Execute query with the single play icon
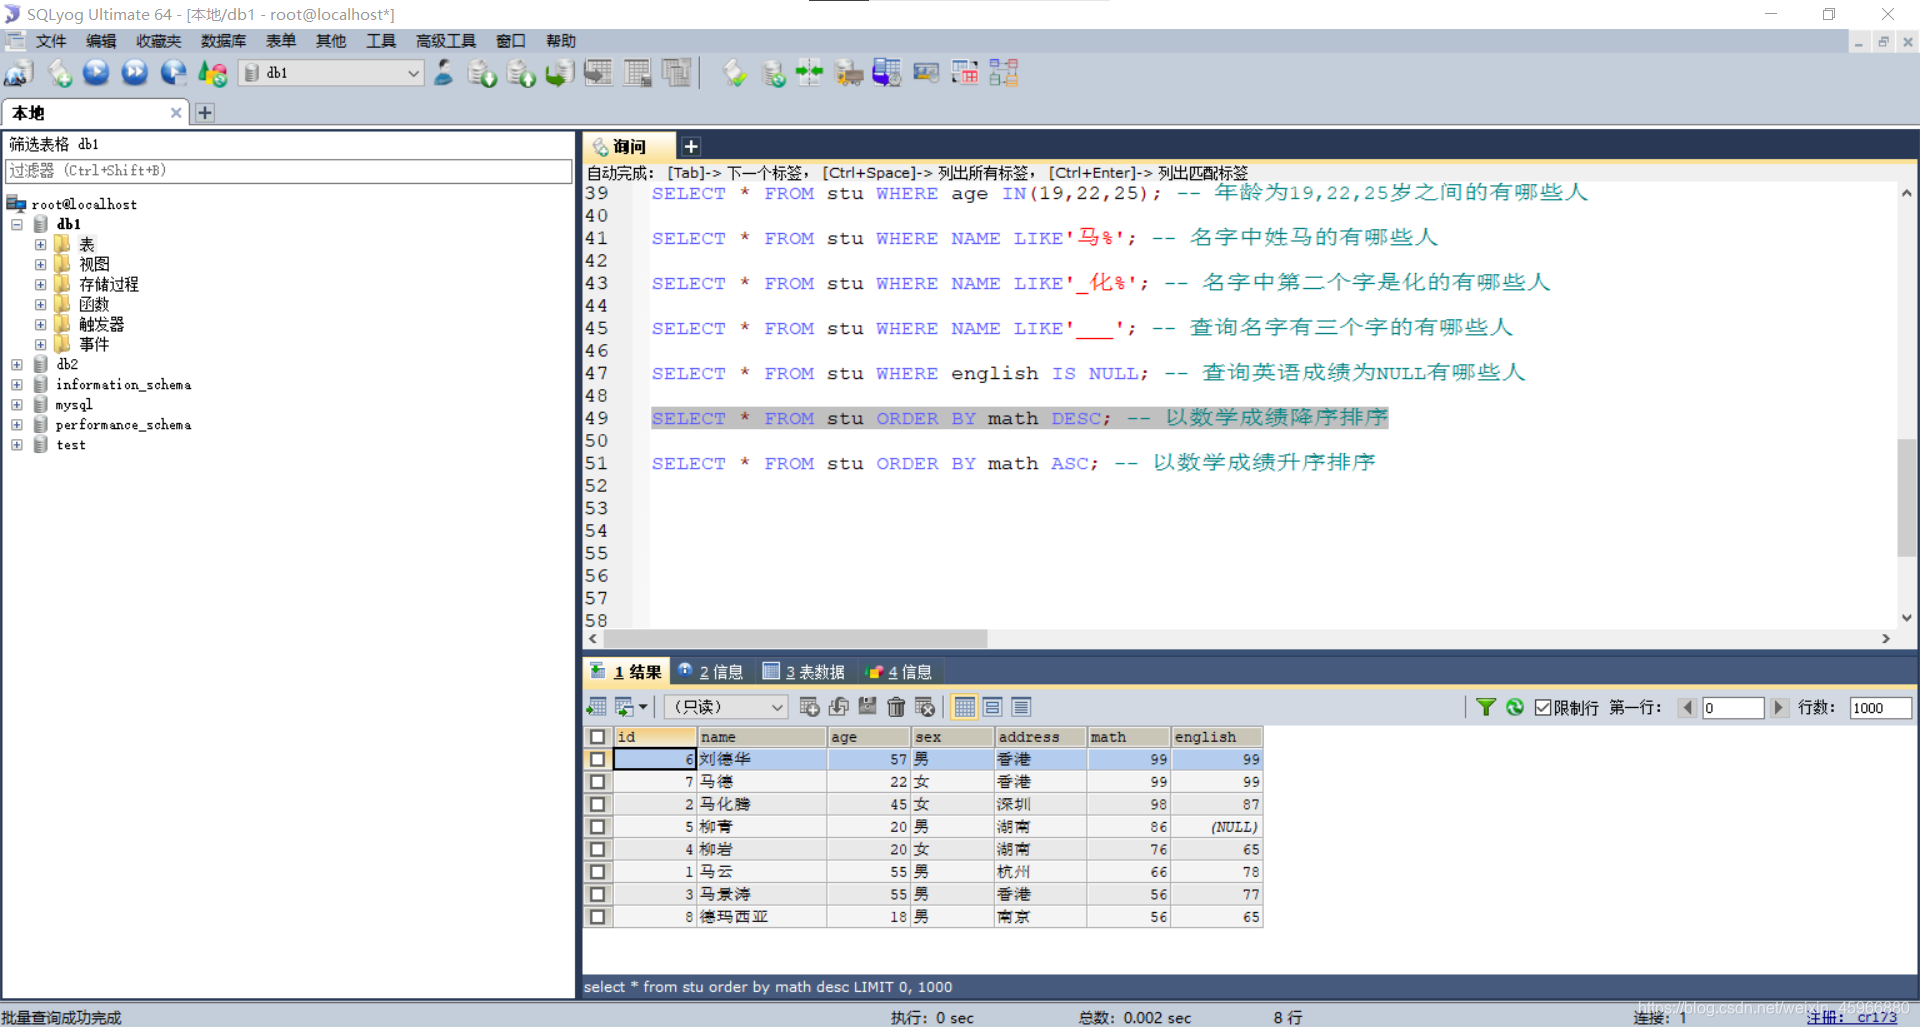The image size is (1920, 1027). point(96,73)
